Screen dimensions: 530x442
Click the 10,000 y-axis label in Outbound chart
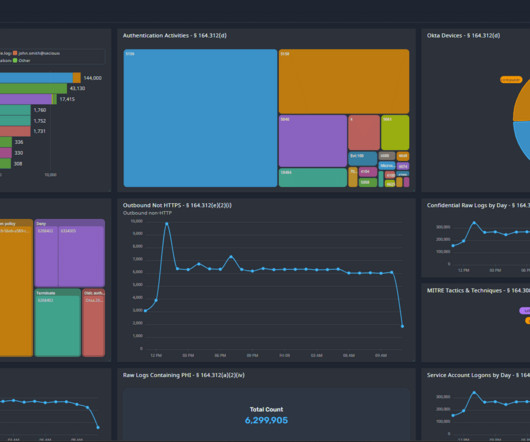pos(137,221)
